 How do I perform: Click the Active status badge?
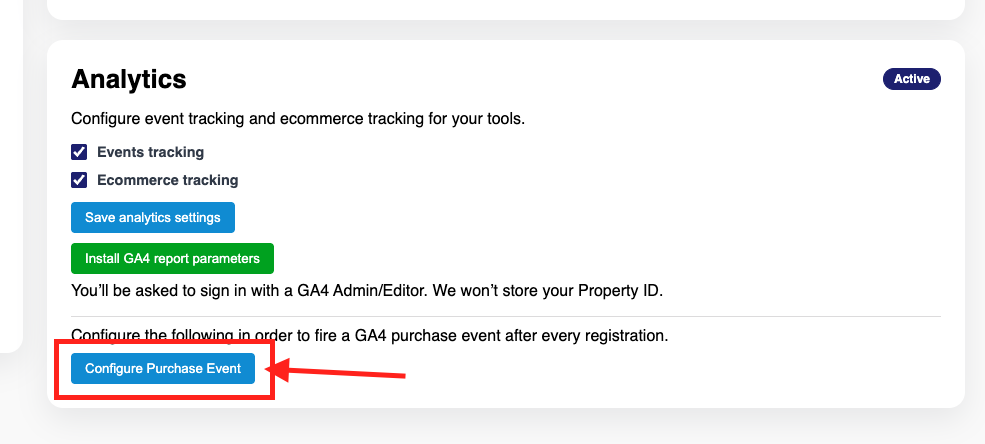pyautogui.click(x=912, y=79)
